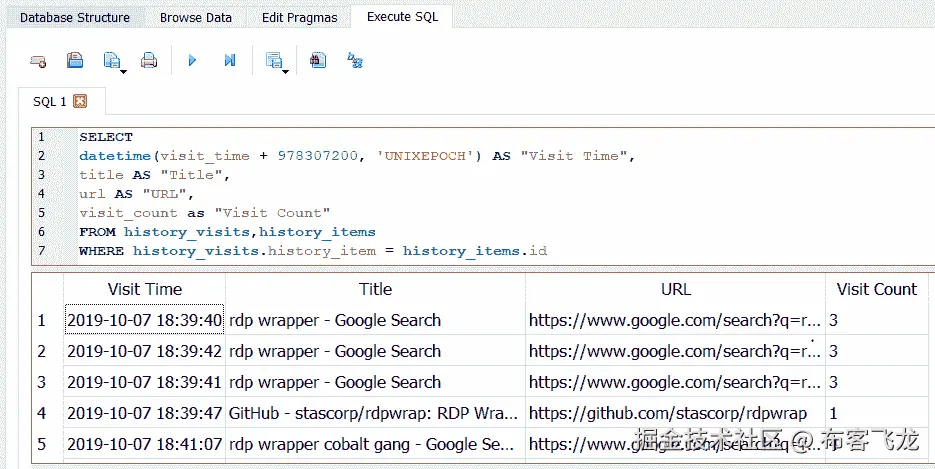
Task: Click the Visit Time column header
Action: click(145, 289)
